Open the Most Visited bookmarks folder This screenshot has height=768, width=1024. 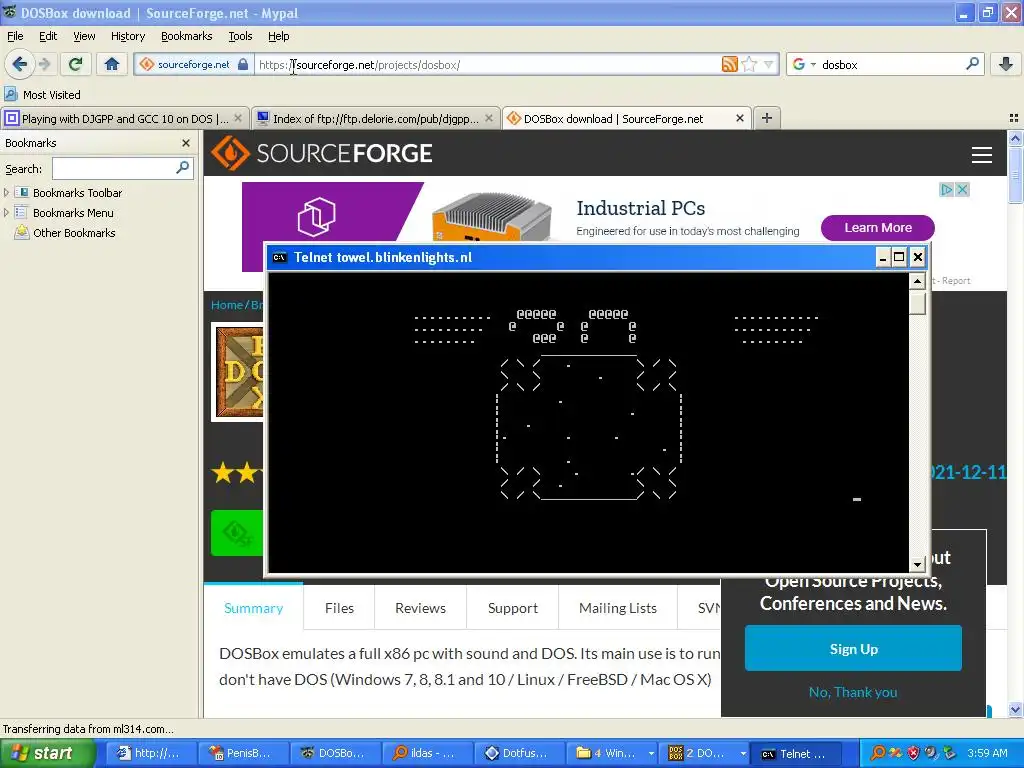click(42, 95)
